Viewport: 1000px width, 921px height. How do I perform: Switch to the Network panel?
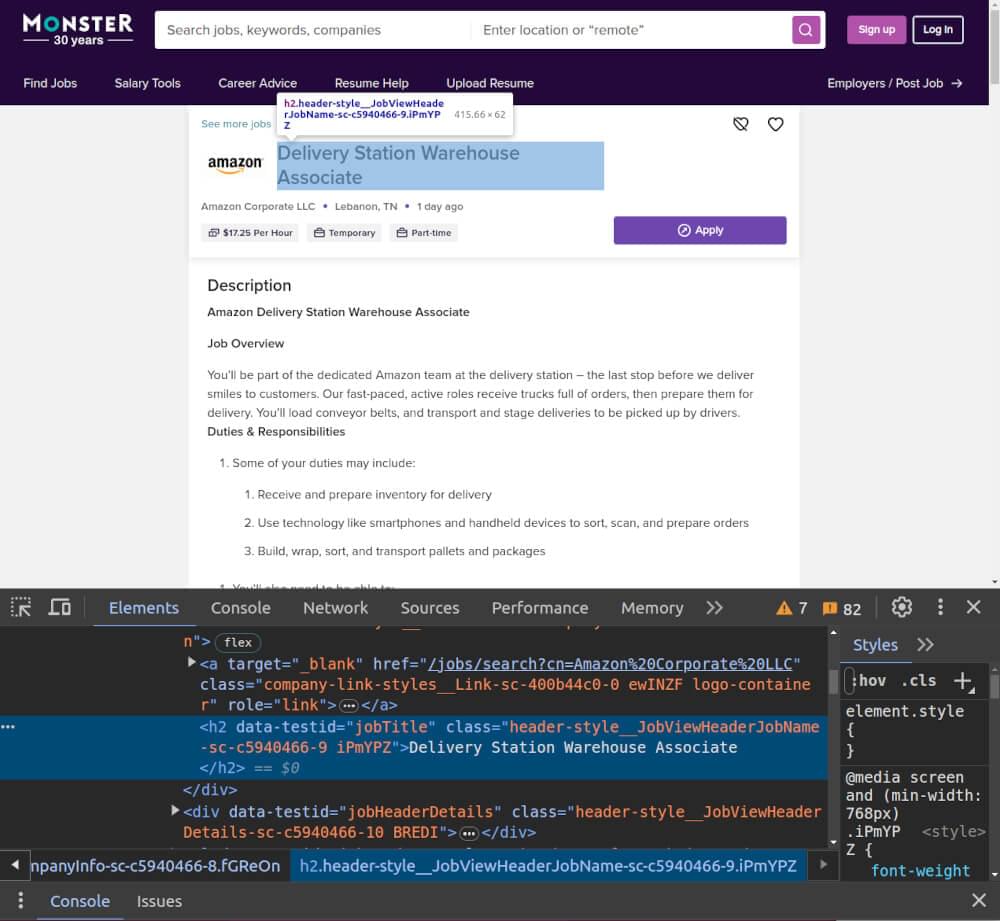(x=335, y=607)
